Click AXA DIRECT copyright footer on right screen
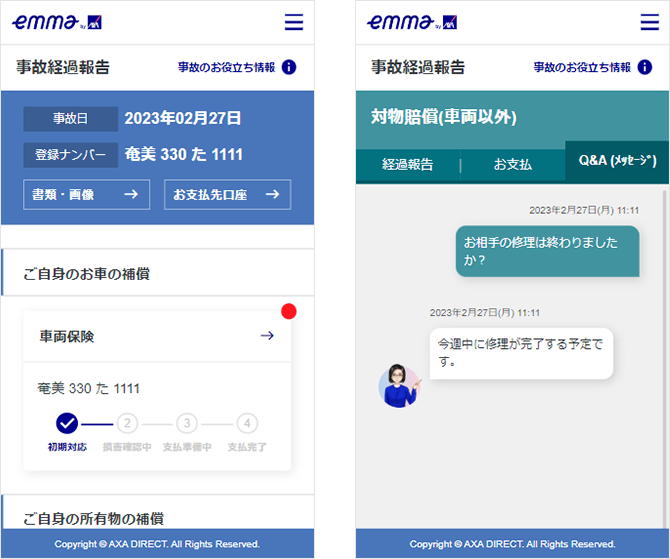The height and width of the screenshot is (559, 670). (512, 544)
